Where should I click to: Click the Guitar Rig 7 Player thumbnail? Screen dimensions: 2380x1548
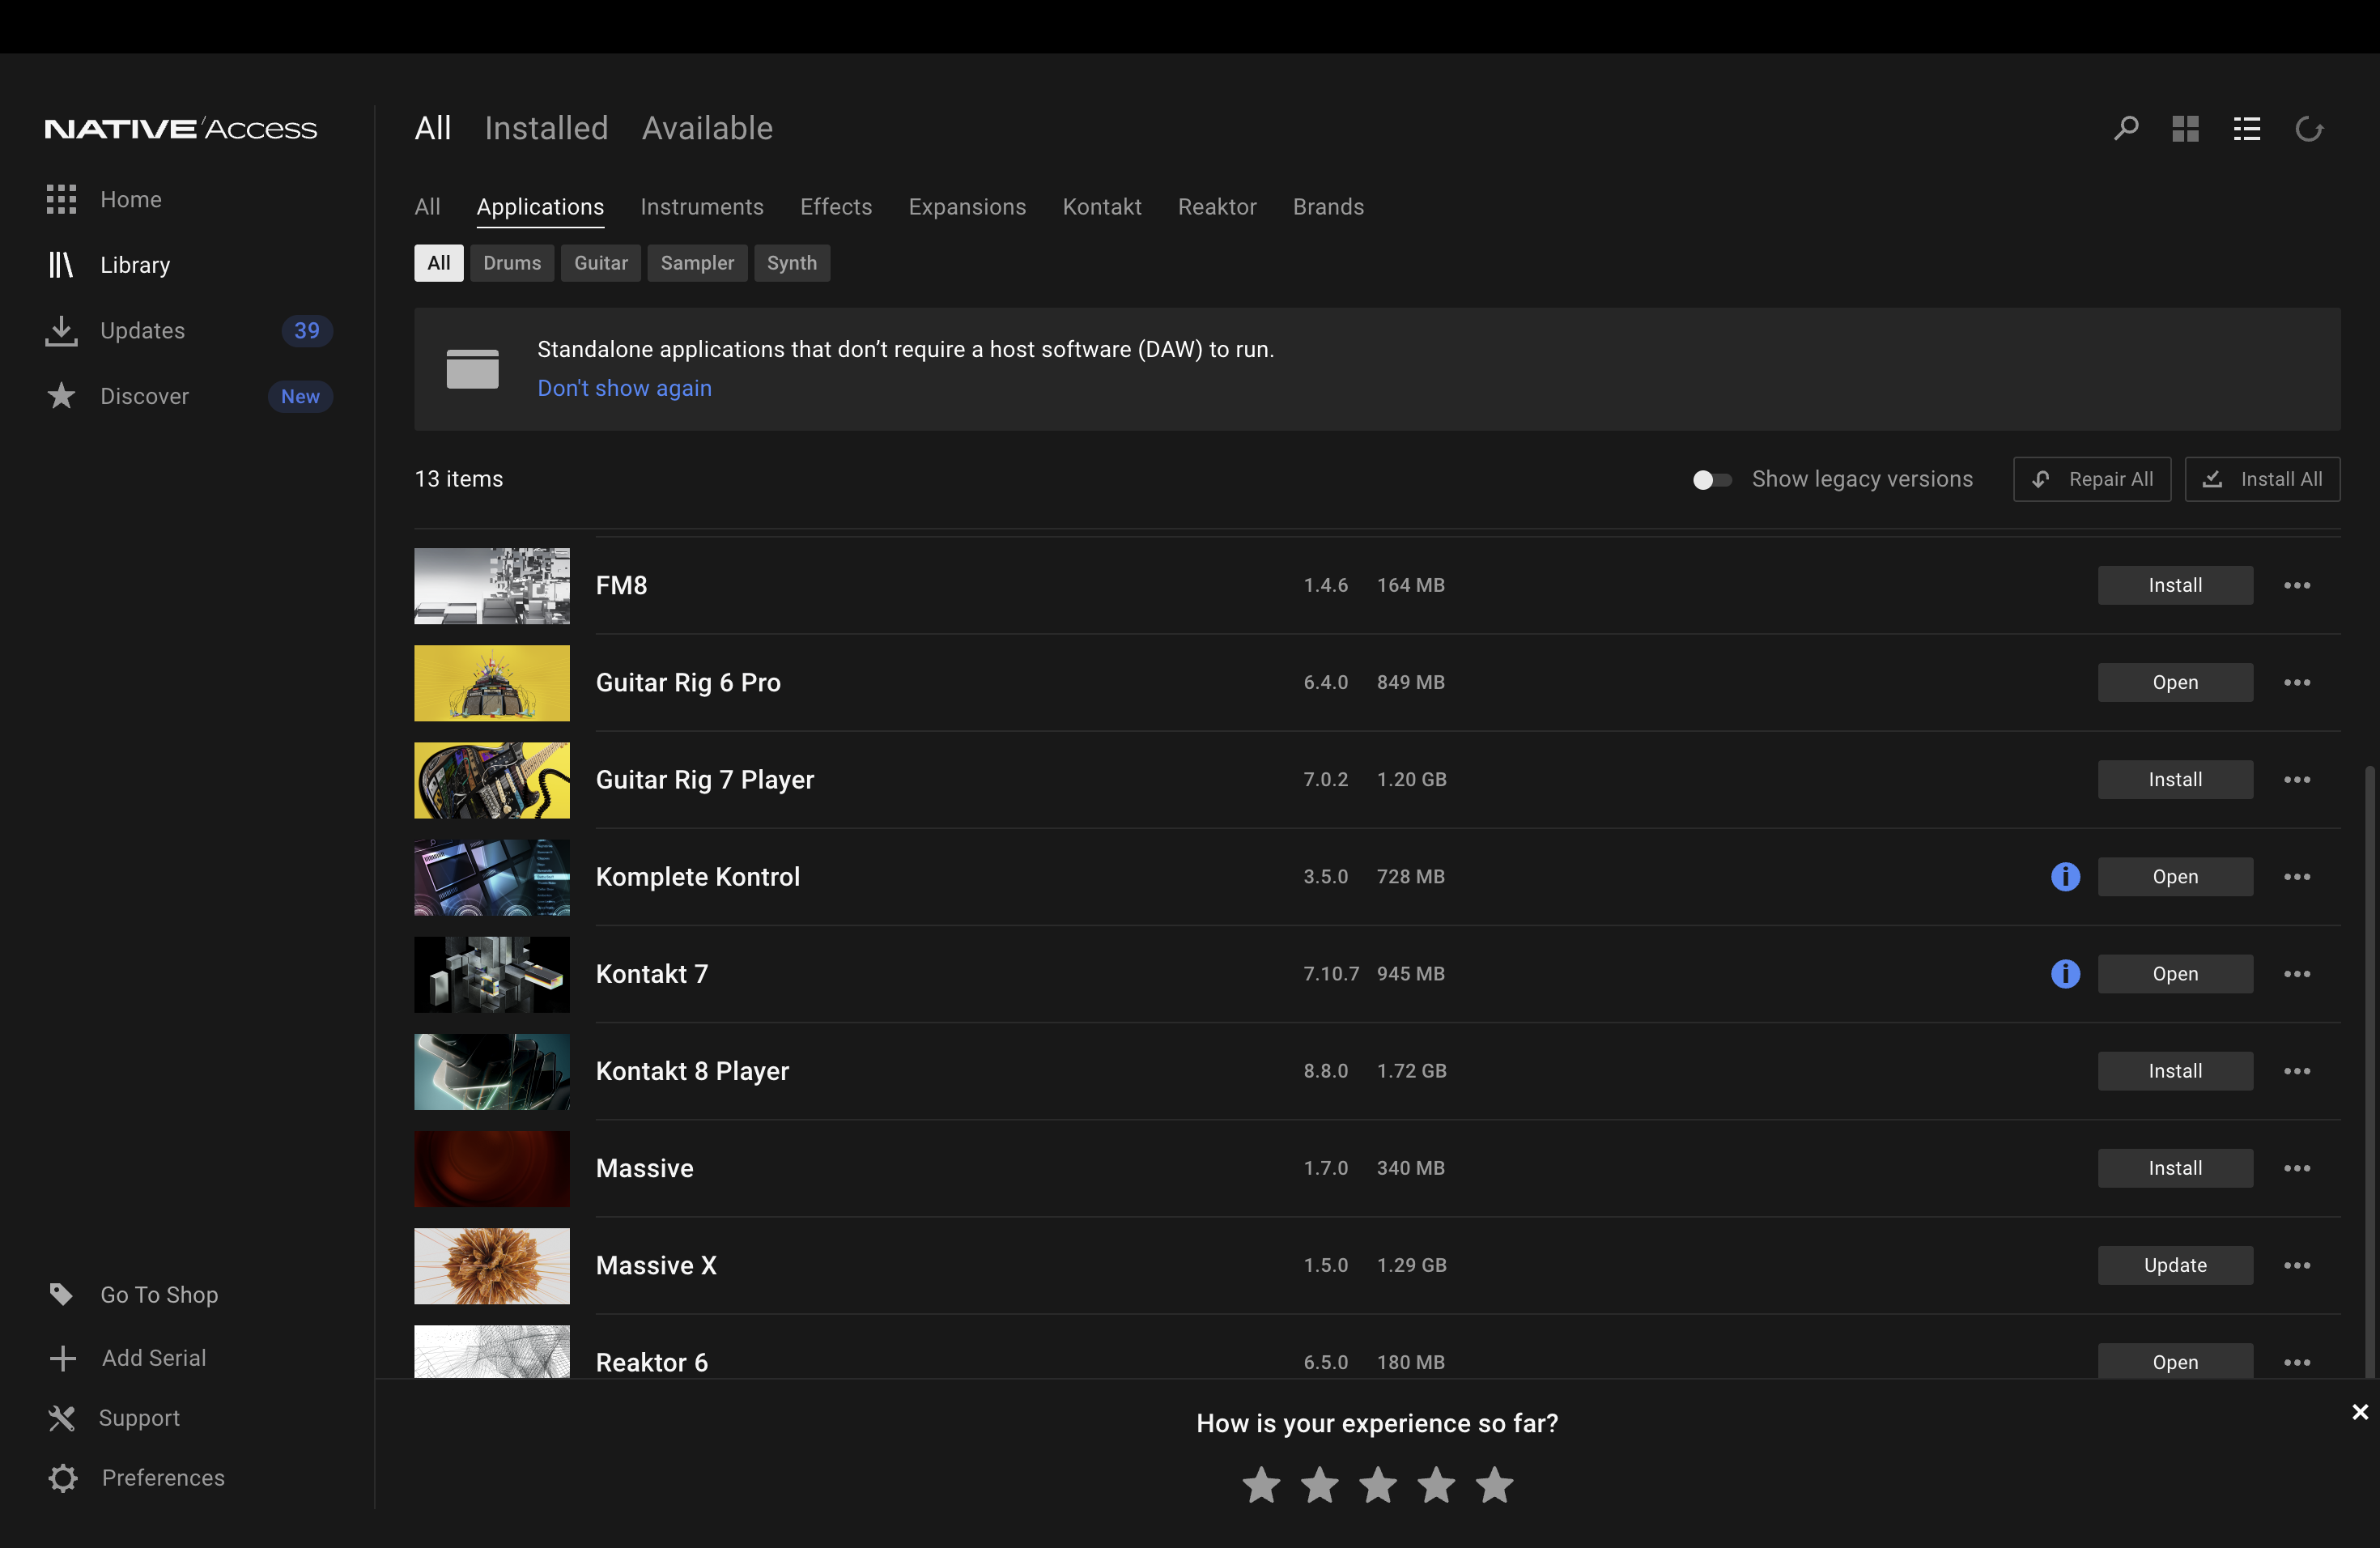coord(491,780)
